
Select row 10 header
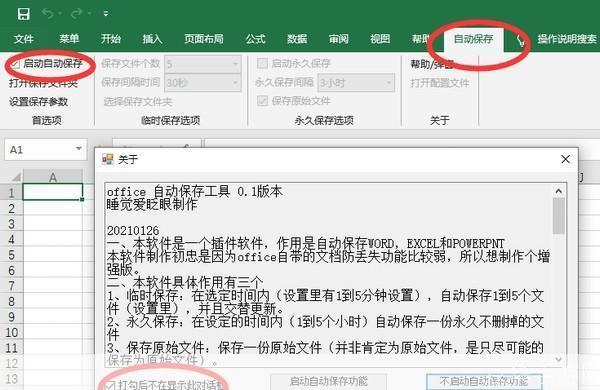coord(11,332)
